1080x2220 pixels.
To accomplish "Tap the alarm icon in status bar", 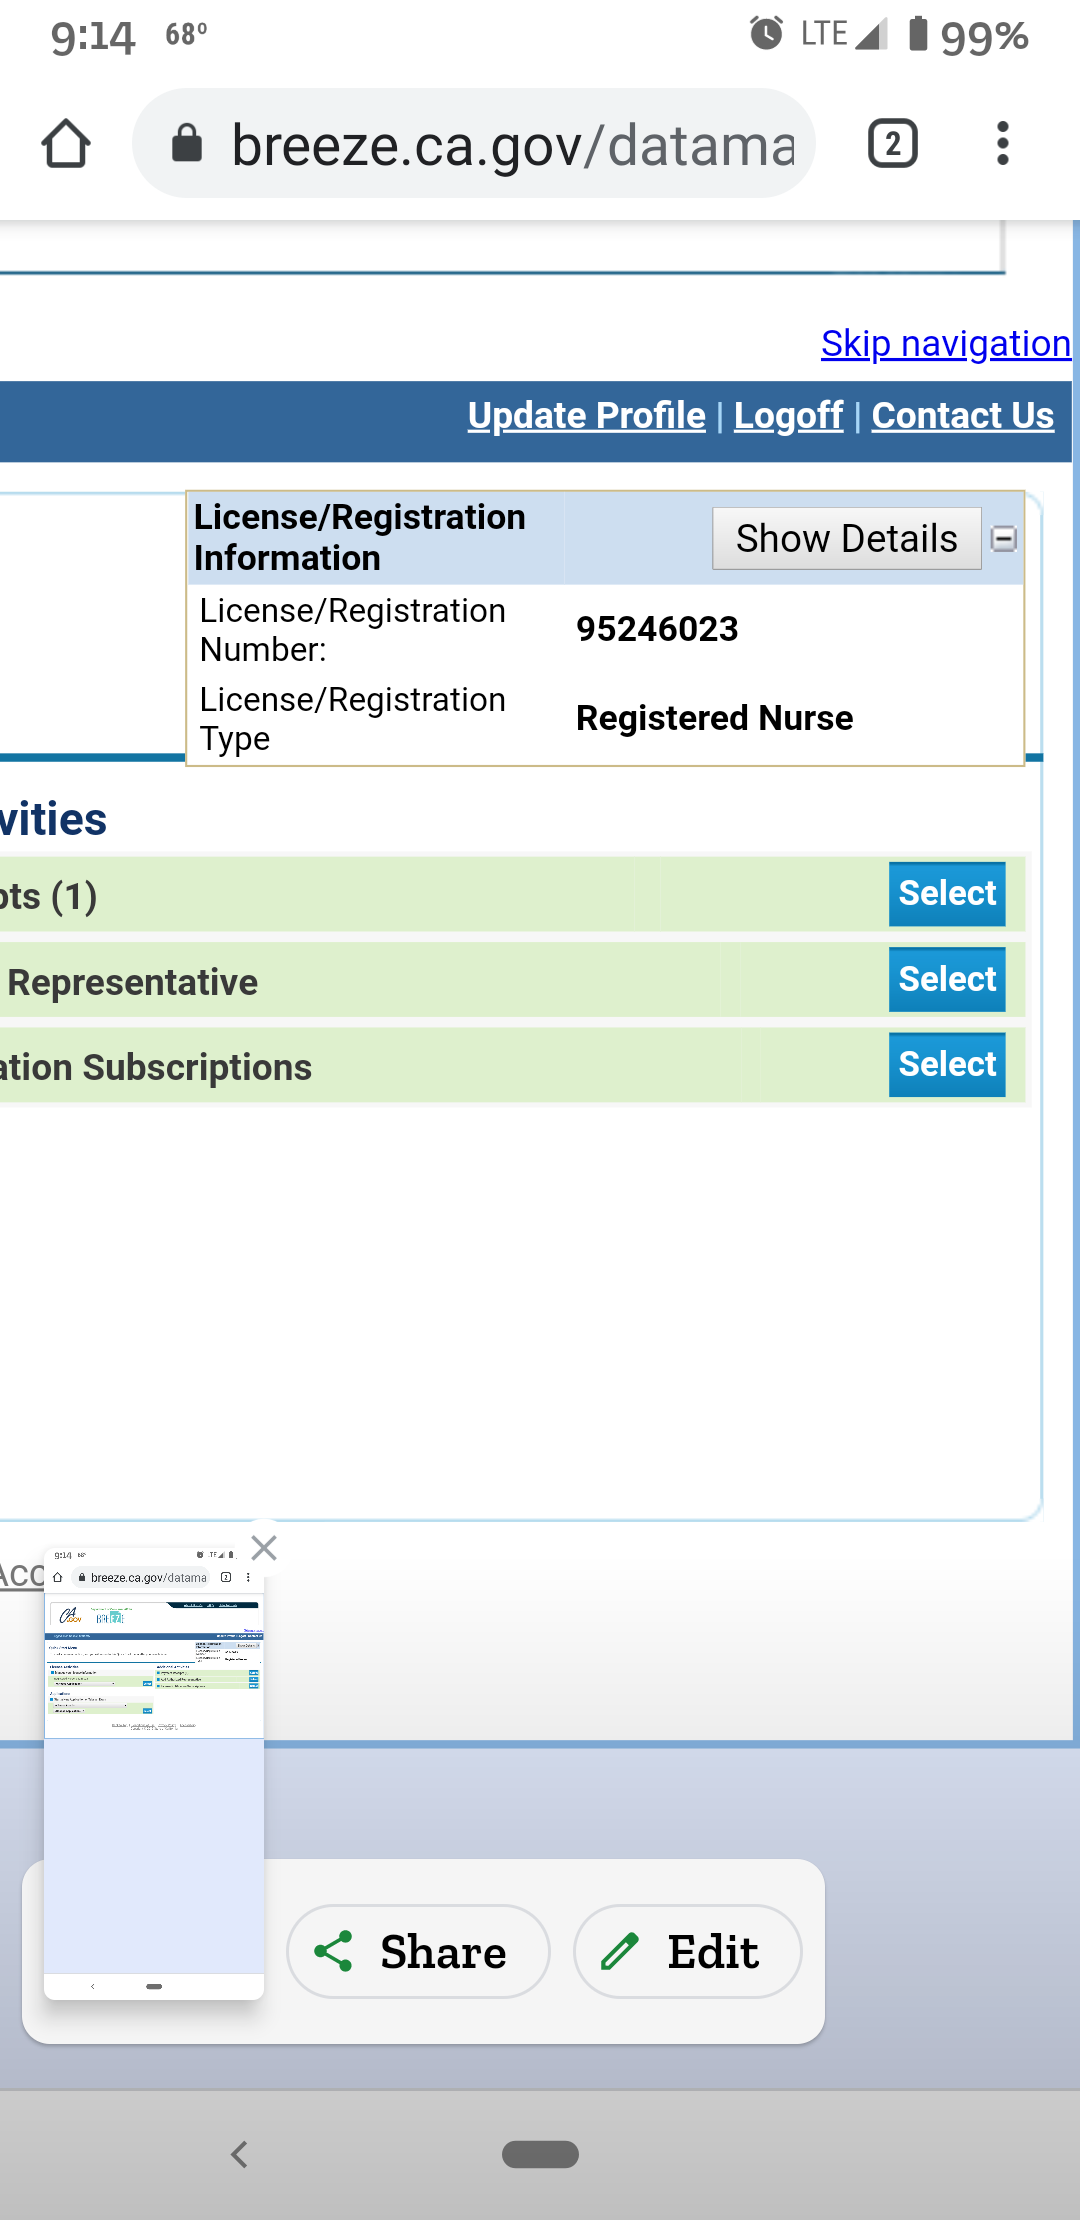I will tap(766, 33).
